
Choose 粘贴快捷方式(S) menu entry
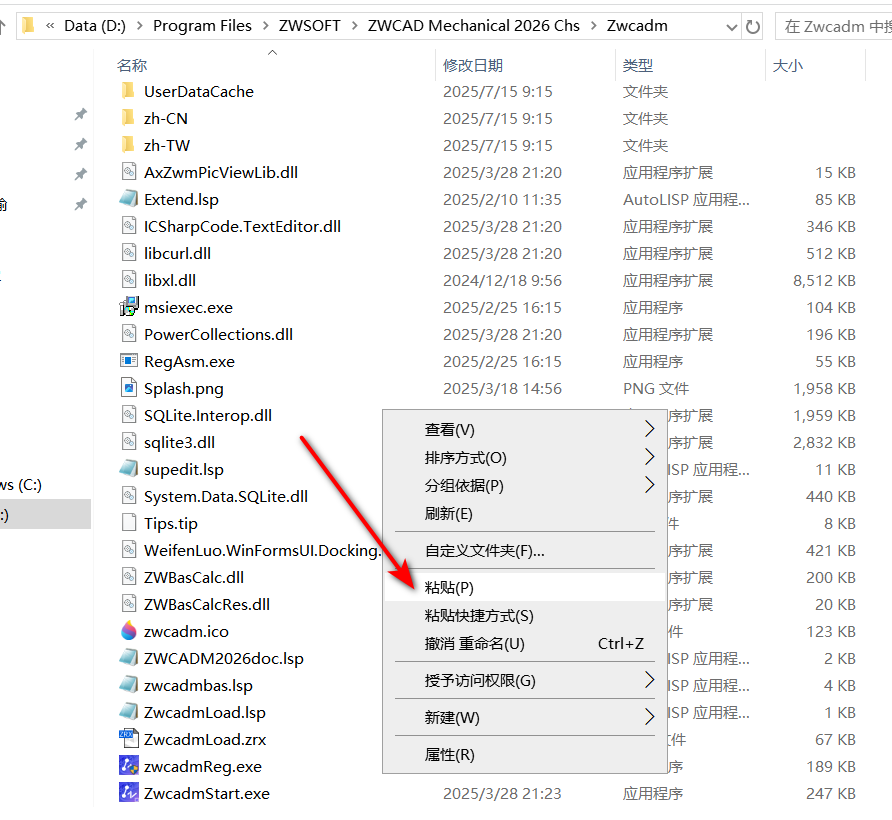(525, 616)
